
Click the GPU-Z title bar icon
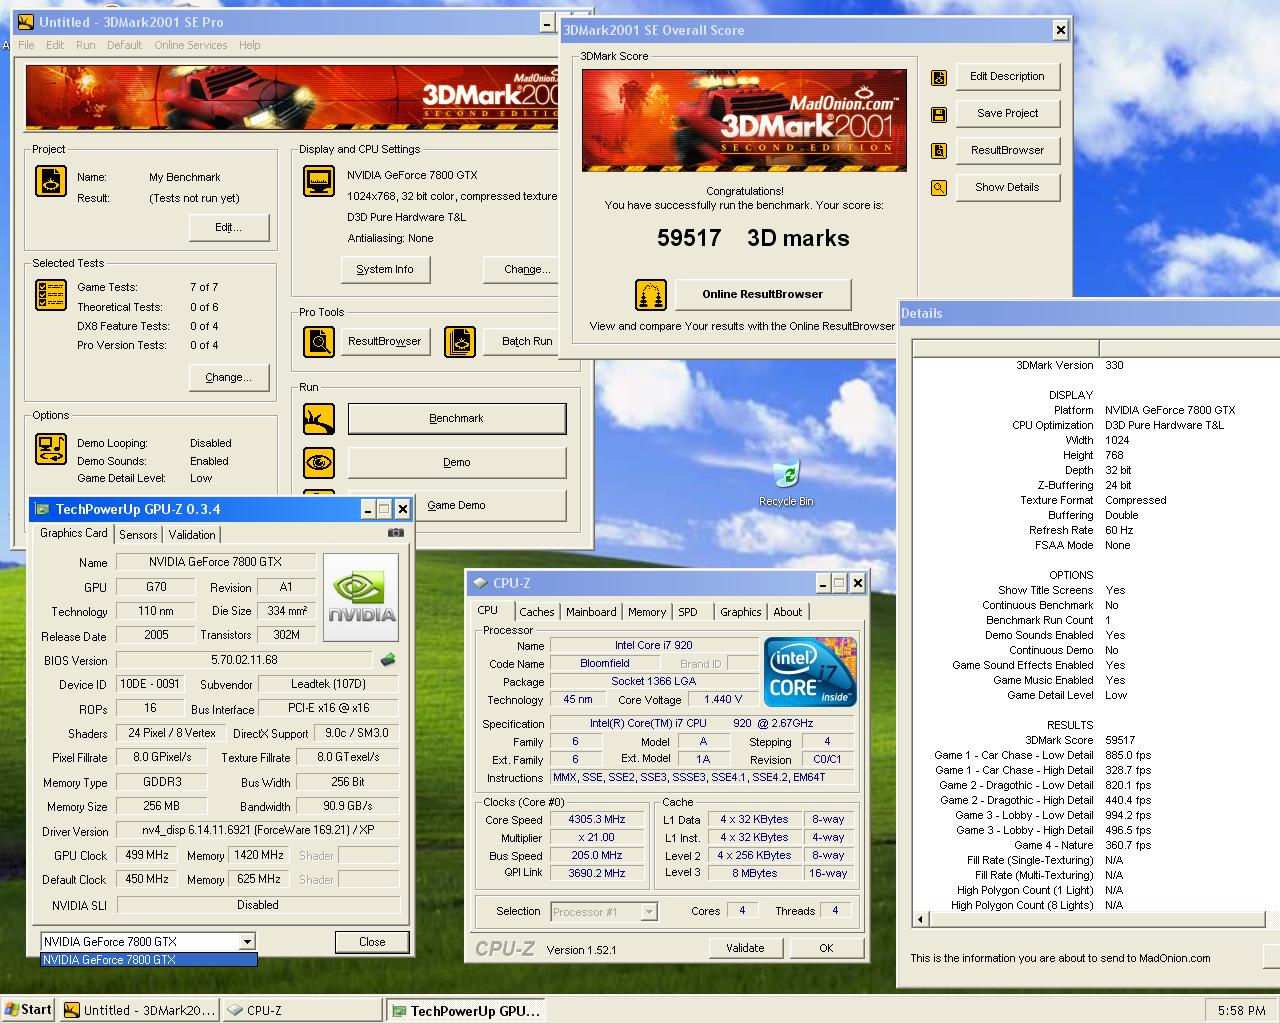click(x=43, y=509)
